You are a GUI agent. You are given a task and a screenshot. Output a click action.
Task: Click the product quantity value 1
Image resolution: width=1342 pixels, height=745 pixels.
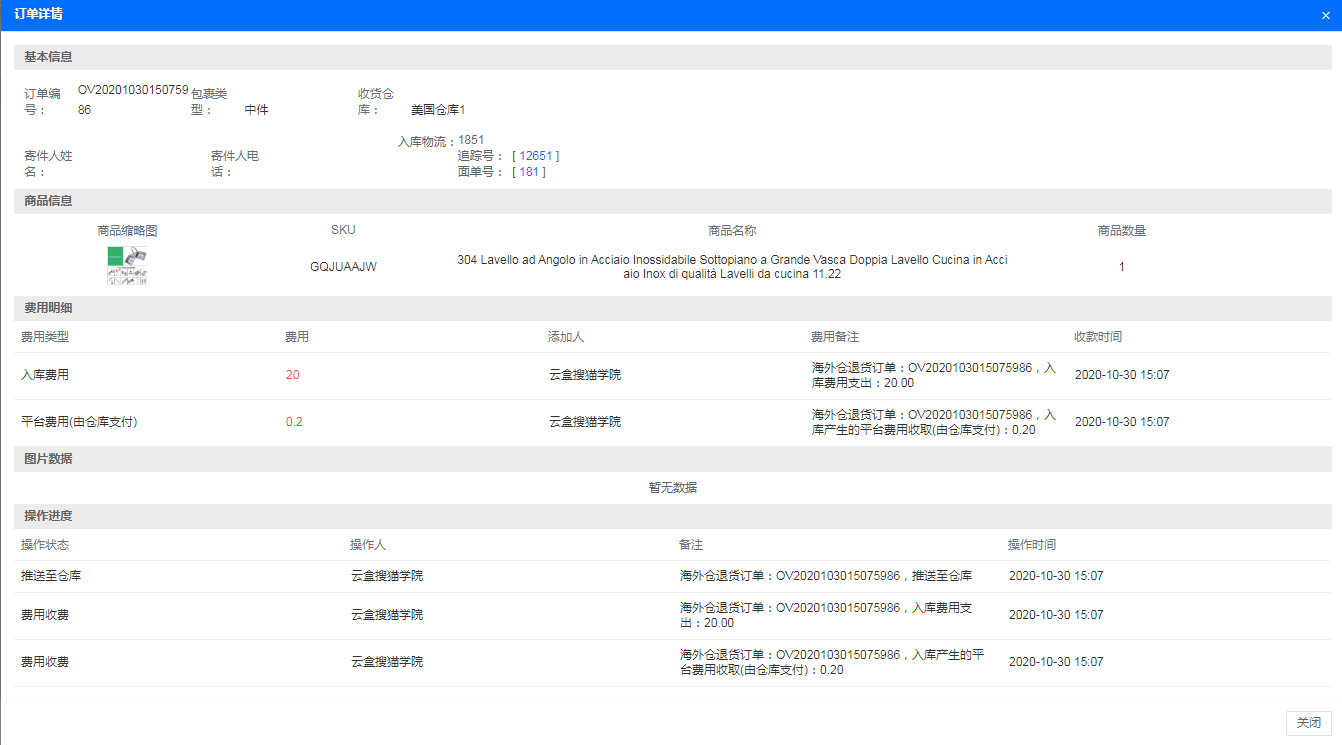1121,267
